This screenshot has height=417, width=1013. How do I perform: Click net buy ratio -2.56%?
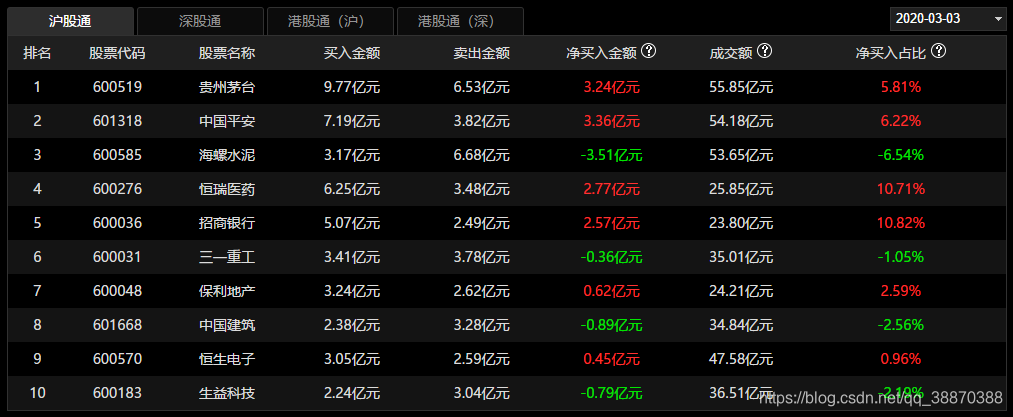[901, 325]
